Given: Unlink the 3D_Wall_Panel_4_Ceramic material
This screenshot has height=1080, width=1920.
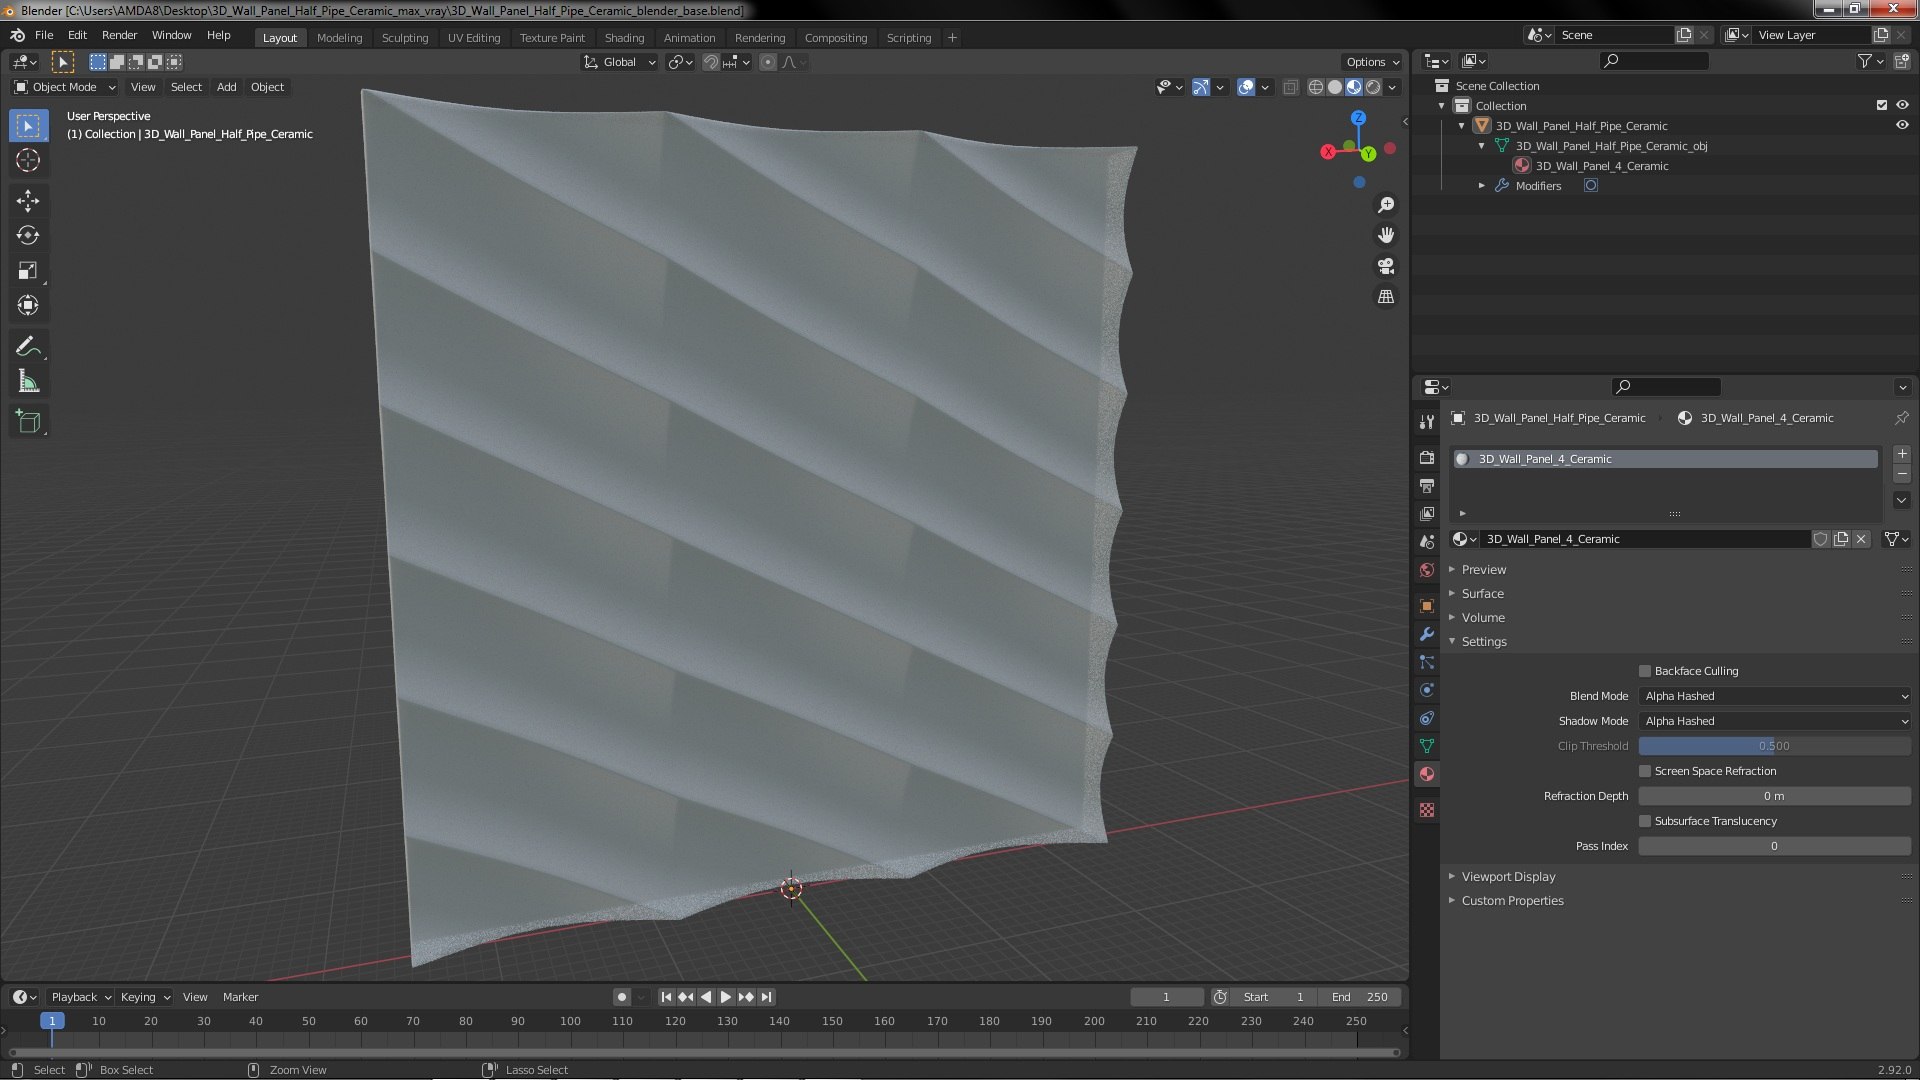Looking at the screenshot, I should click(1861, 539).
